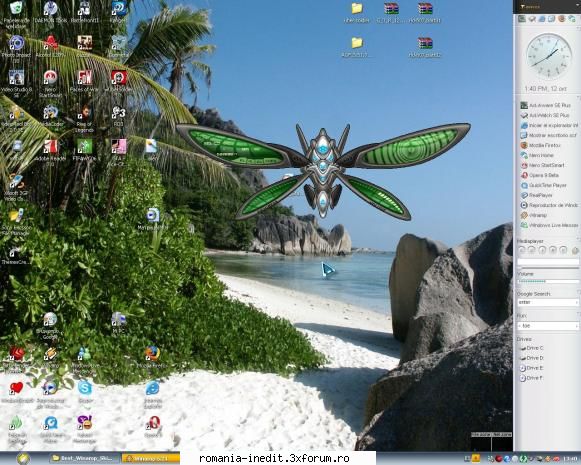Click the third Mediaplayer control button

(x=542, y=250)
